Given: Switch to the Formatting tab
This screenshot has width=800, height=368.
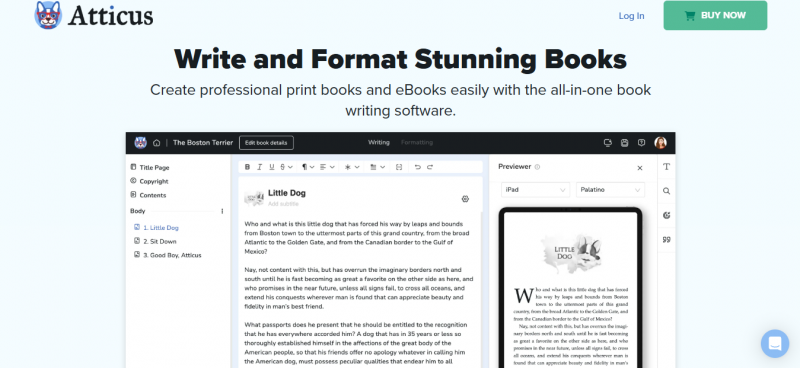Looking at the screenshot, I should 417,142.
